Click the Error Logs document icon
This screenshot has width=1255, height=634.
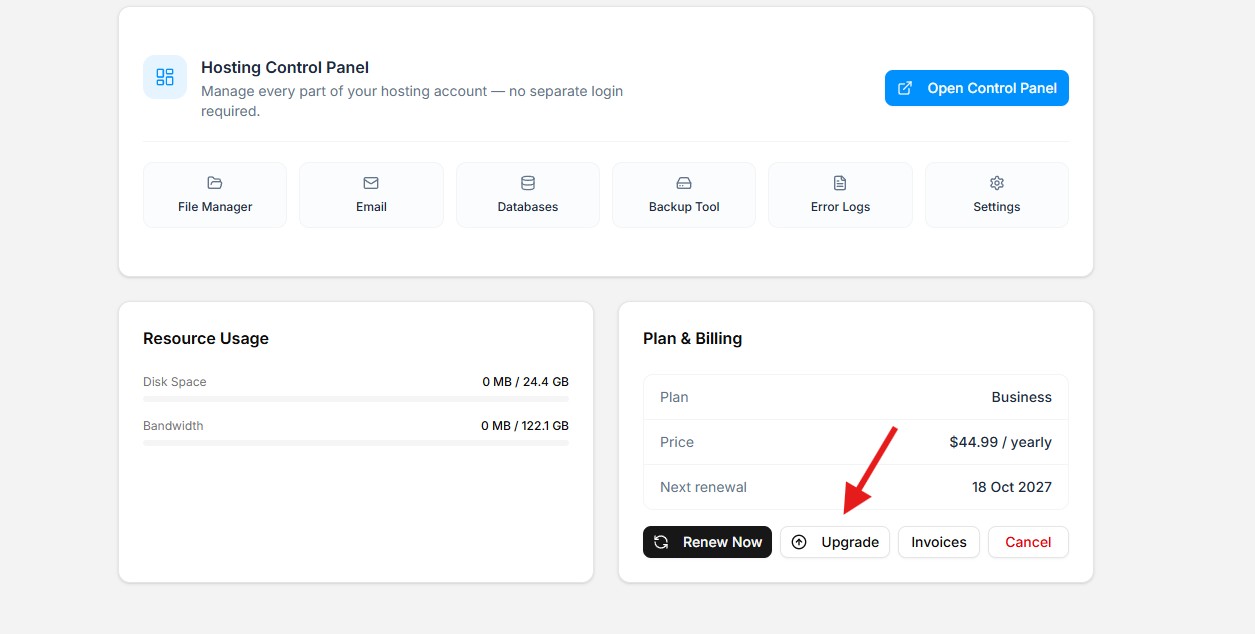(840, 183)
